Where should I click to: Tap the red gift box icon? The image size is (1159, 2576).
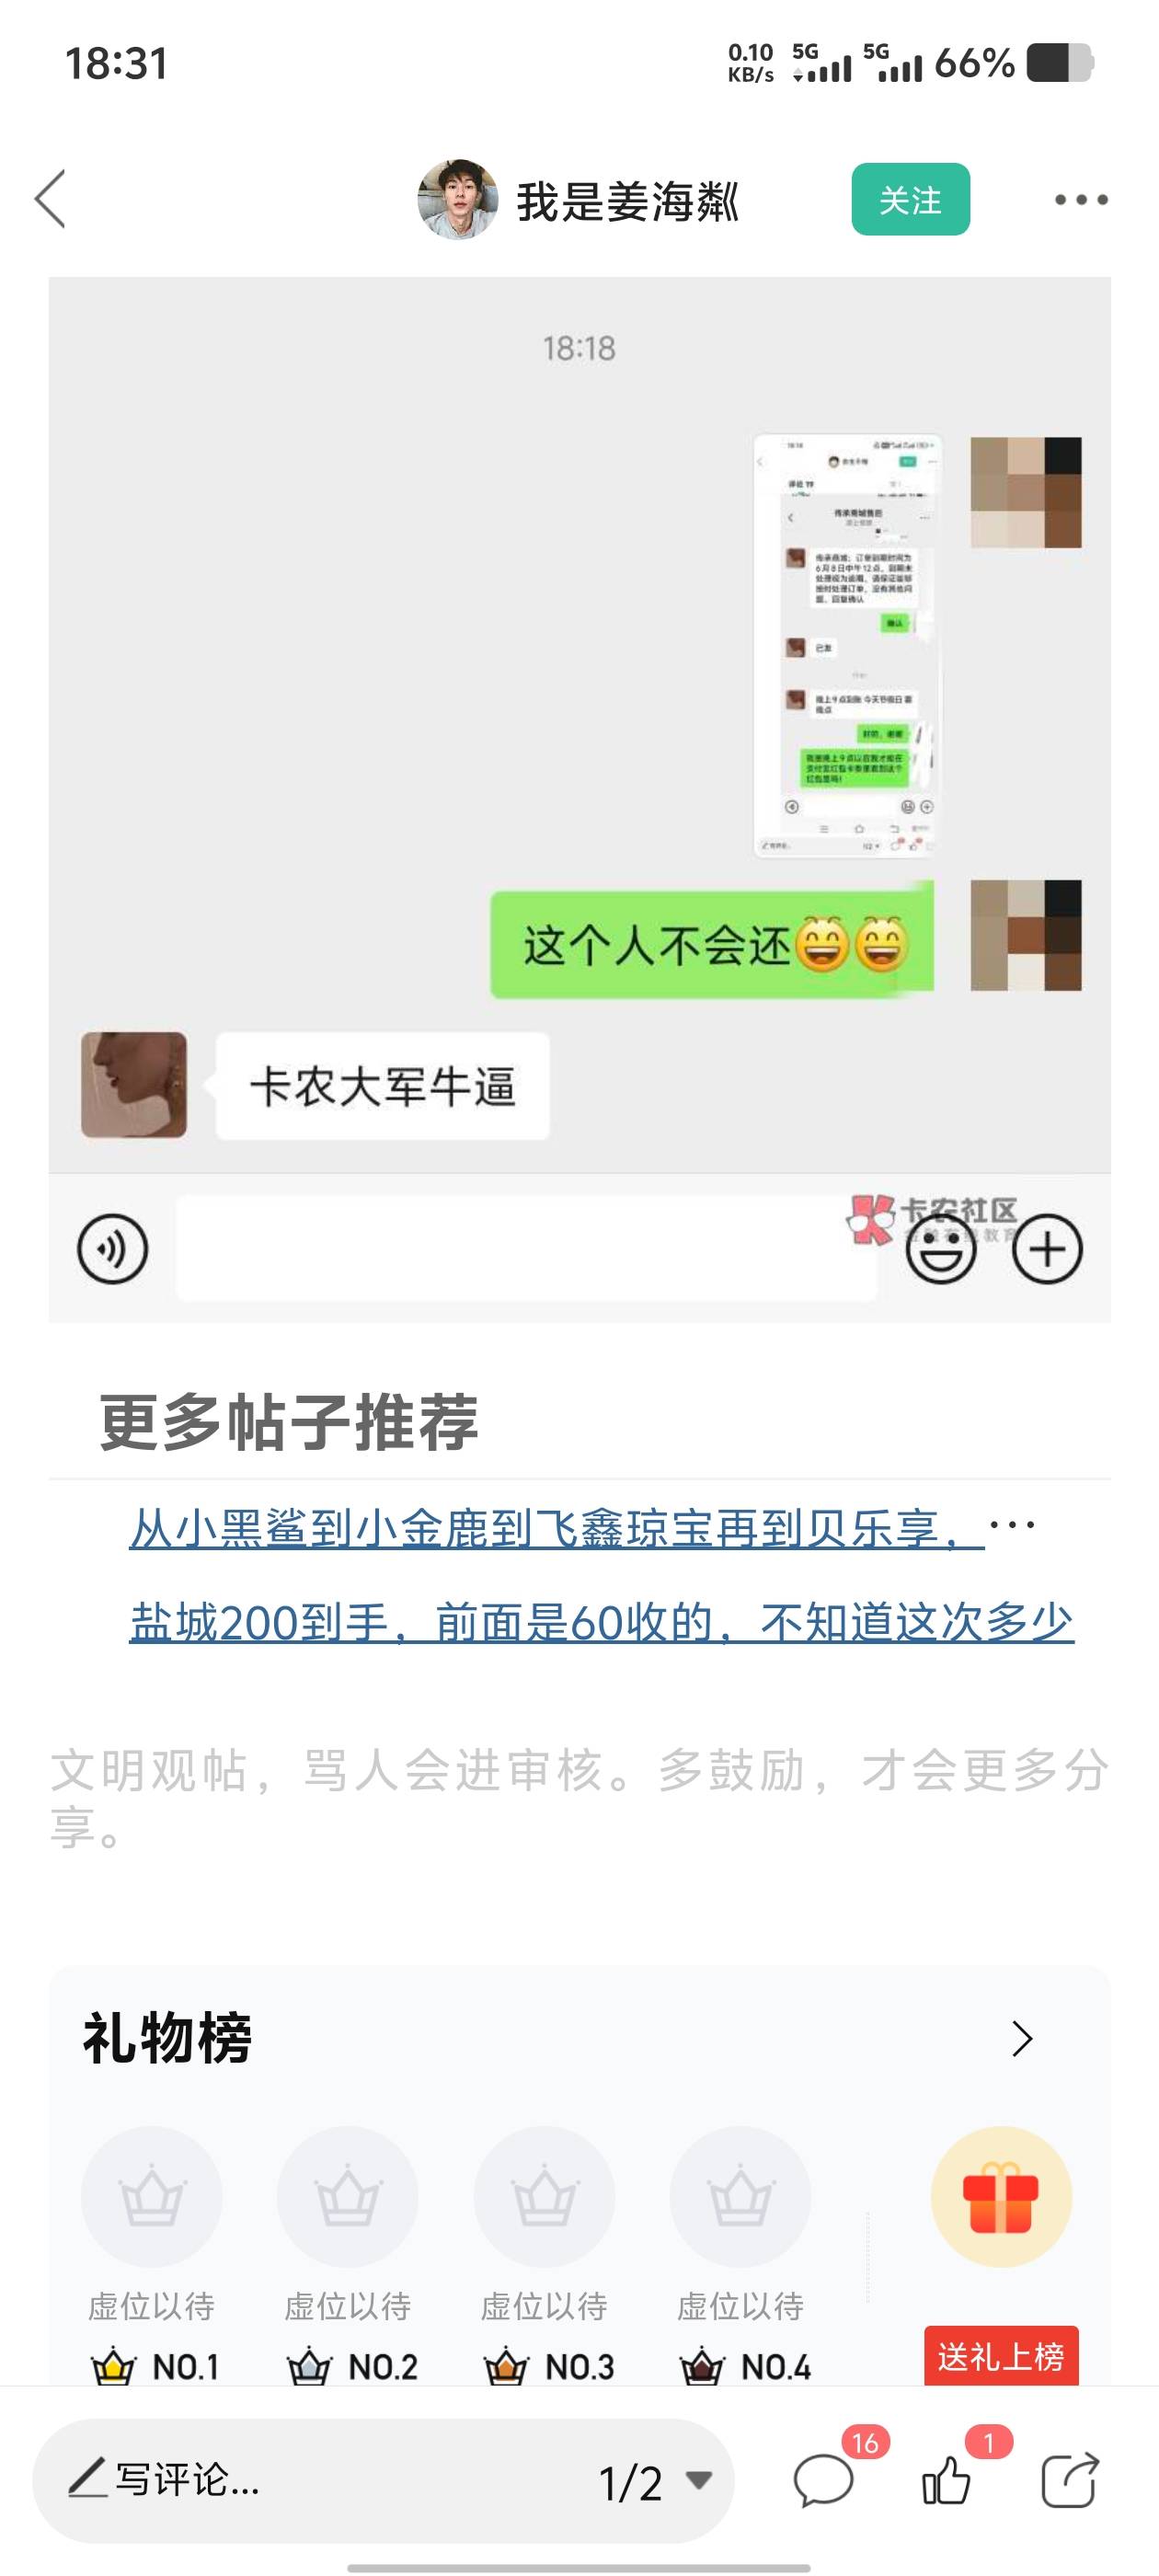click(1001, 2197)
